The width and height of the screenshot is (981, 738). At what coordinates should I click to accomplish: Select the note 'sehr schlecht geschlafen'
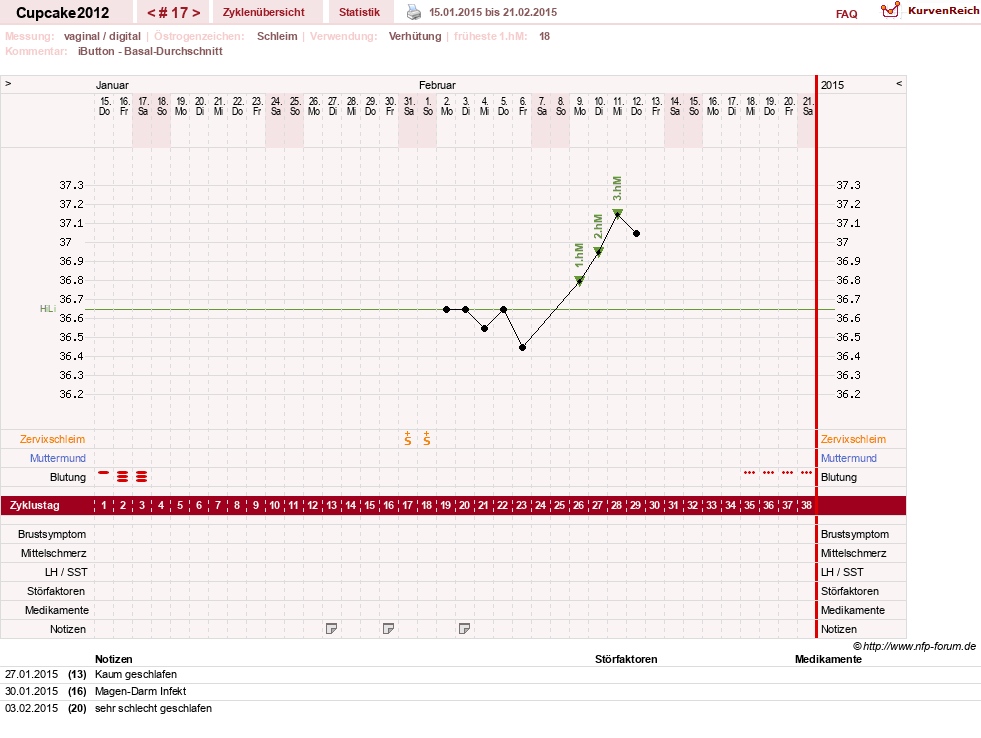(x=153, y=708)
